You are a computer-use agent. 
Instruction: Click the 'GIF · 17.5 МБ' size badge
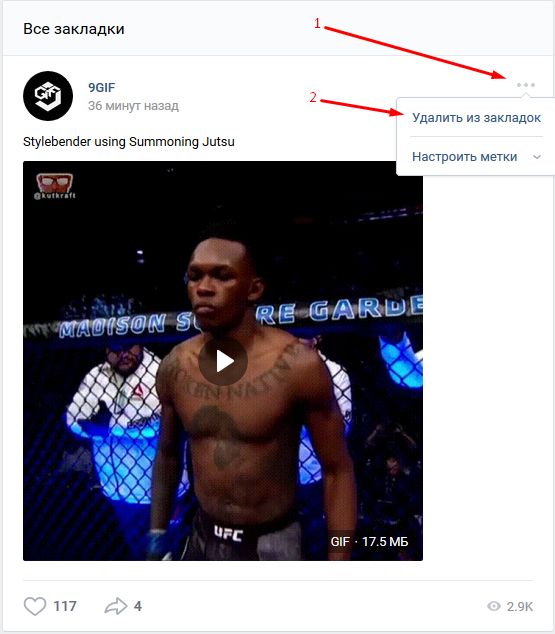[369, 541]
